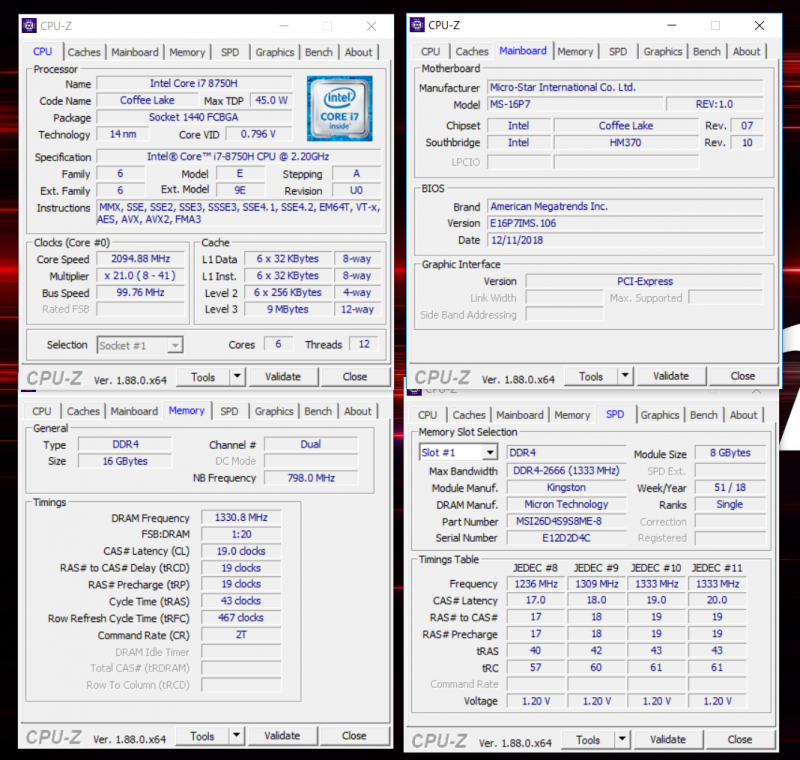Click the motherboard model 'MS-16P7'

[x=576, y=104]
